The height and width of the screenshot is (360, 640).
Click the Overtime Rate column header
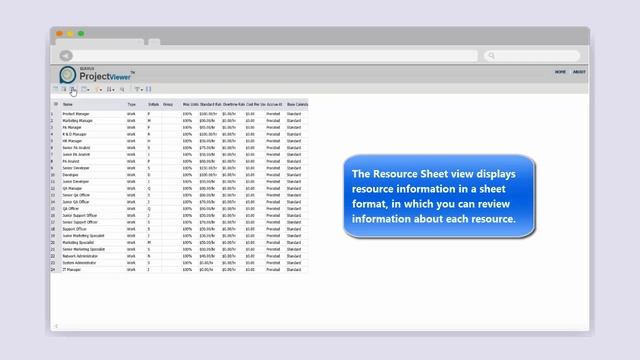[x=233, y=104]
